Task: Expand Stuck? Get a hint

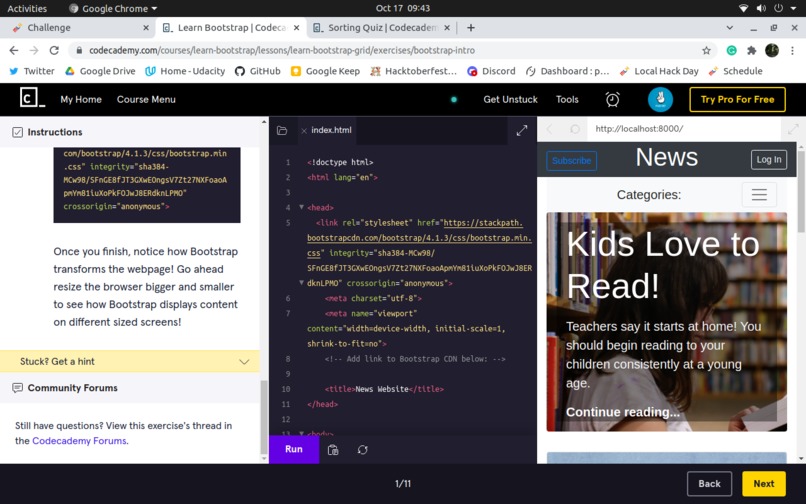Action: (x=130, y=362)
